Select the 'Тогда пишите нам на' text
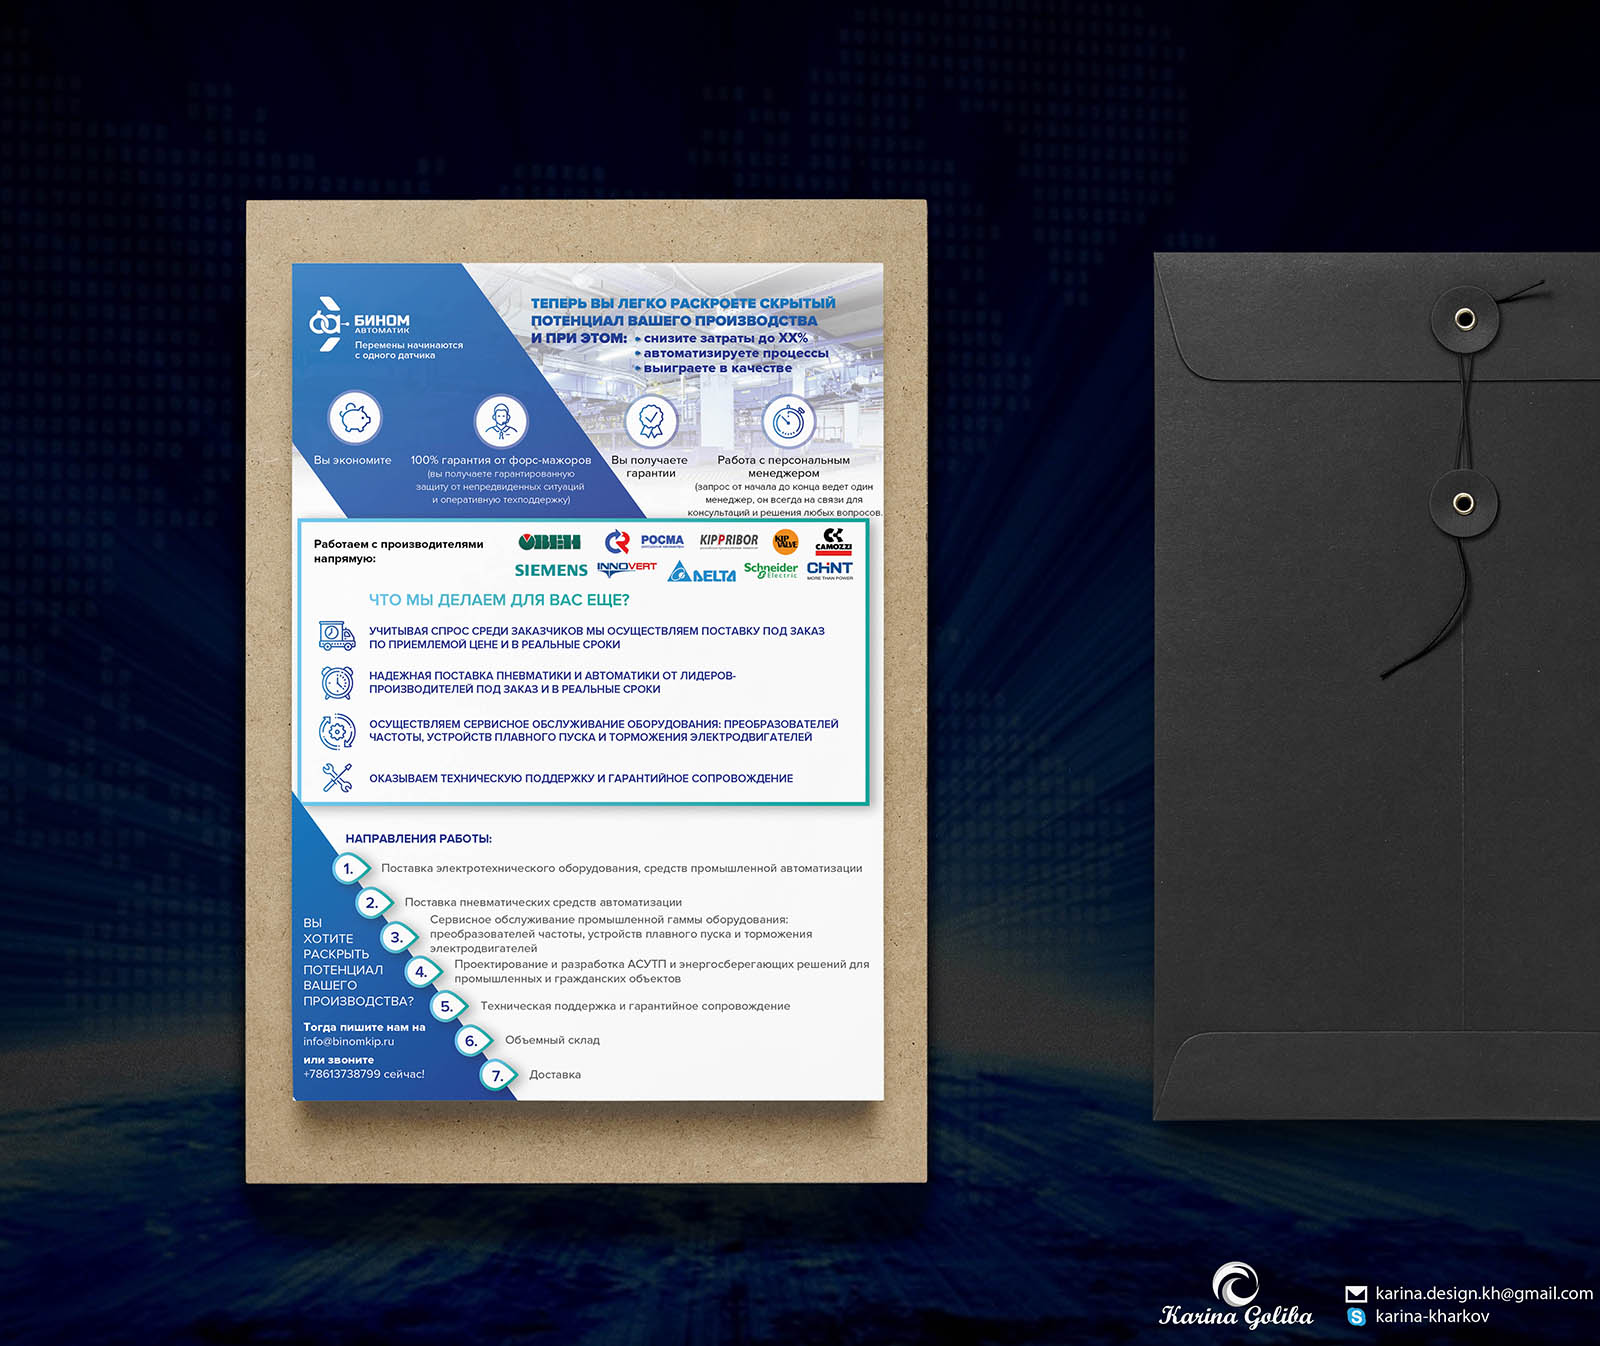 [364, 1027]
